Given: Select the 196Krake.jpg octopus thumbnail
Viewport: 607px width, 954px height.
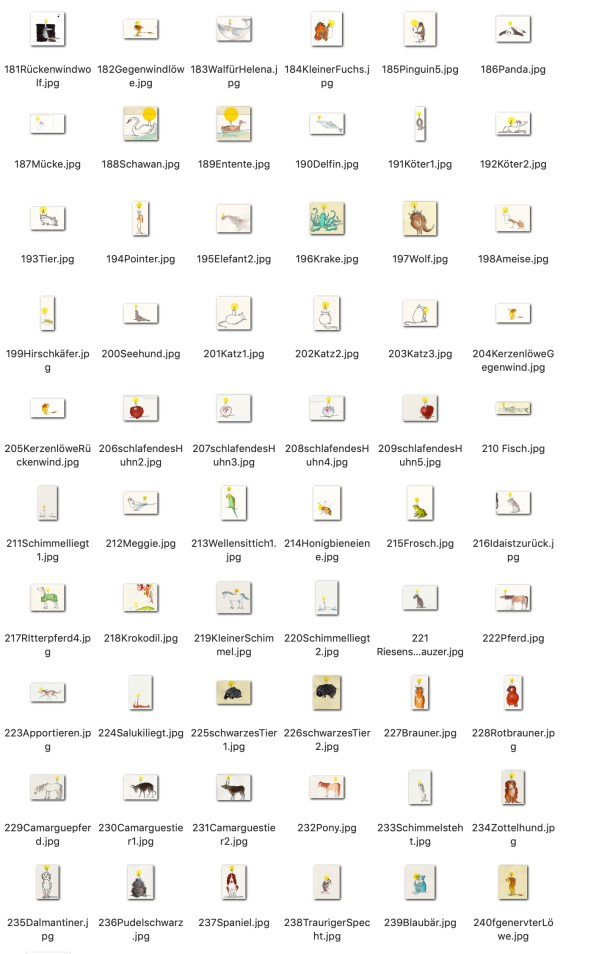Looking at the screenshot, I should pos(326,219).
